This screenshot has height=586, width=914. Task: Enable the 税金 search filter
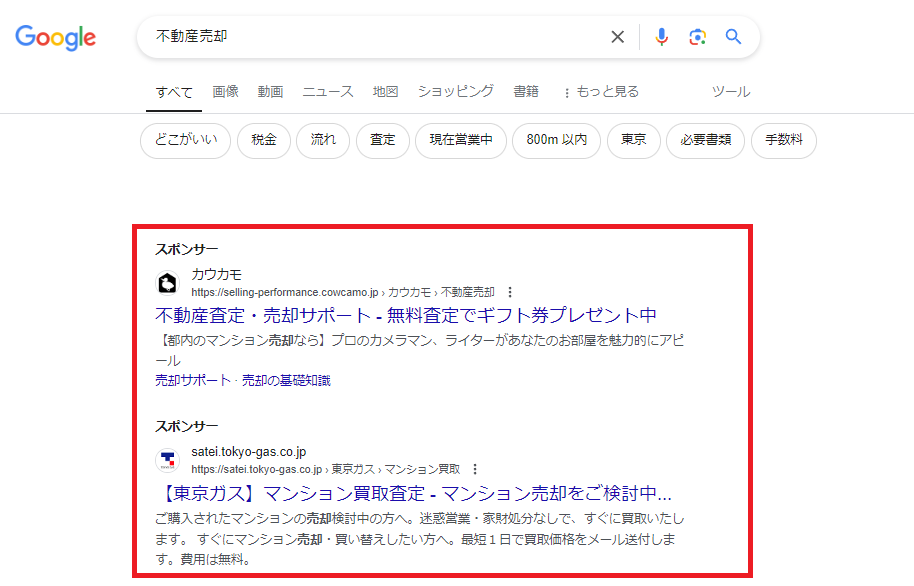pyautogui.click(x=263, y=141)
